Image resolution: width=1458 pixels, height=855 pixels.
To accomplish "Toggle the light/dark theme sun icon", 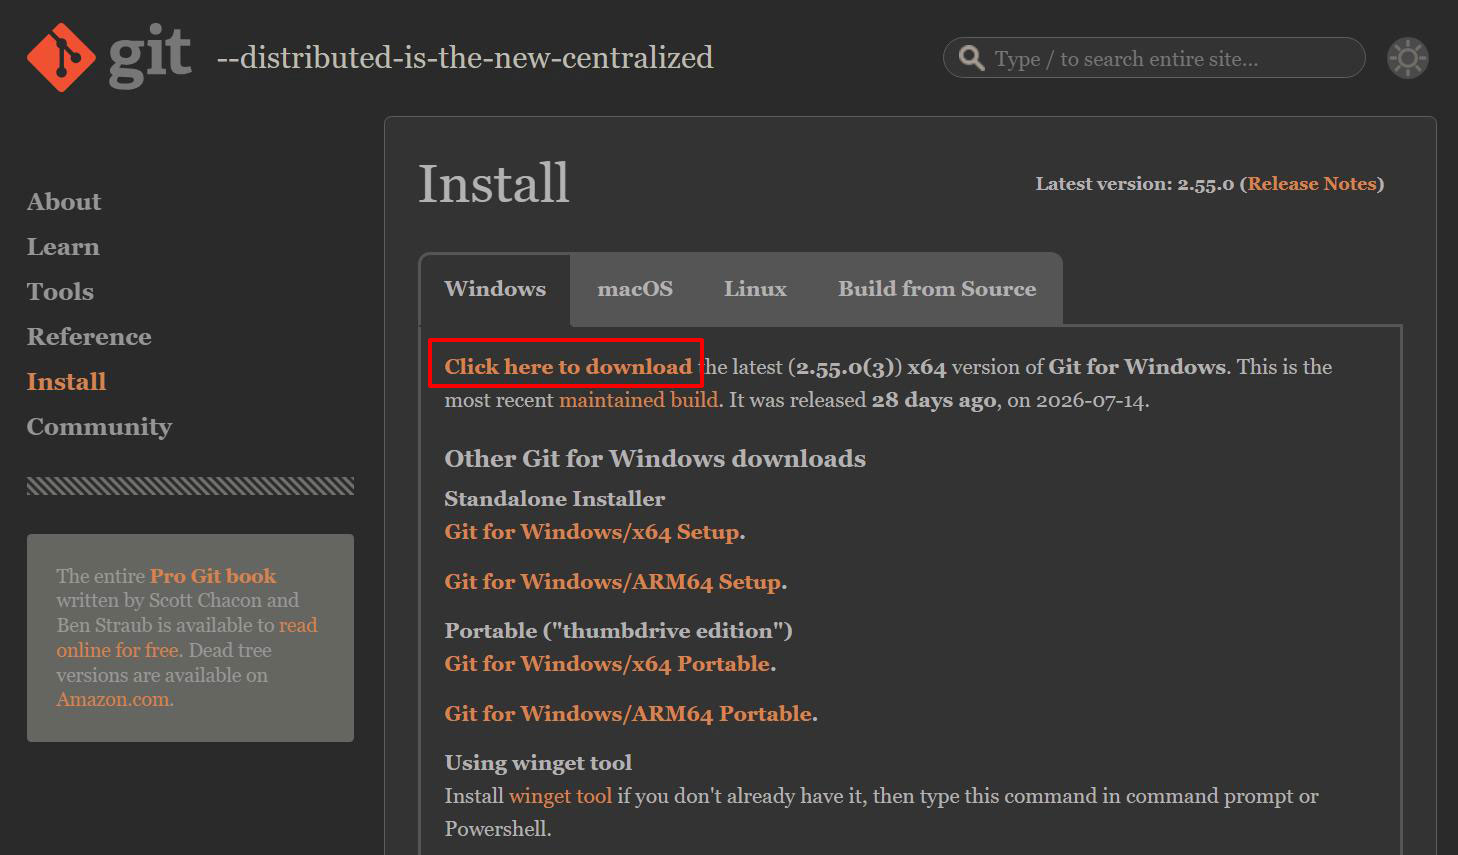I will pos(1407,58).
